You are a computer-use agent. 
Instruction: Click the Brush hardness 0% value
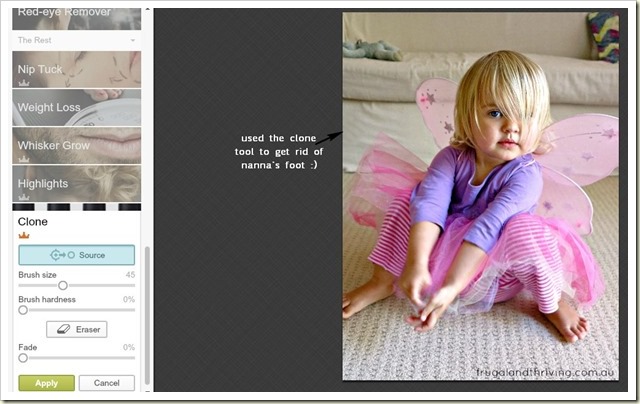[x=129, y=299]
